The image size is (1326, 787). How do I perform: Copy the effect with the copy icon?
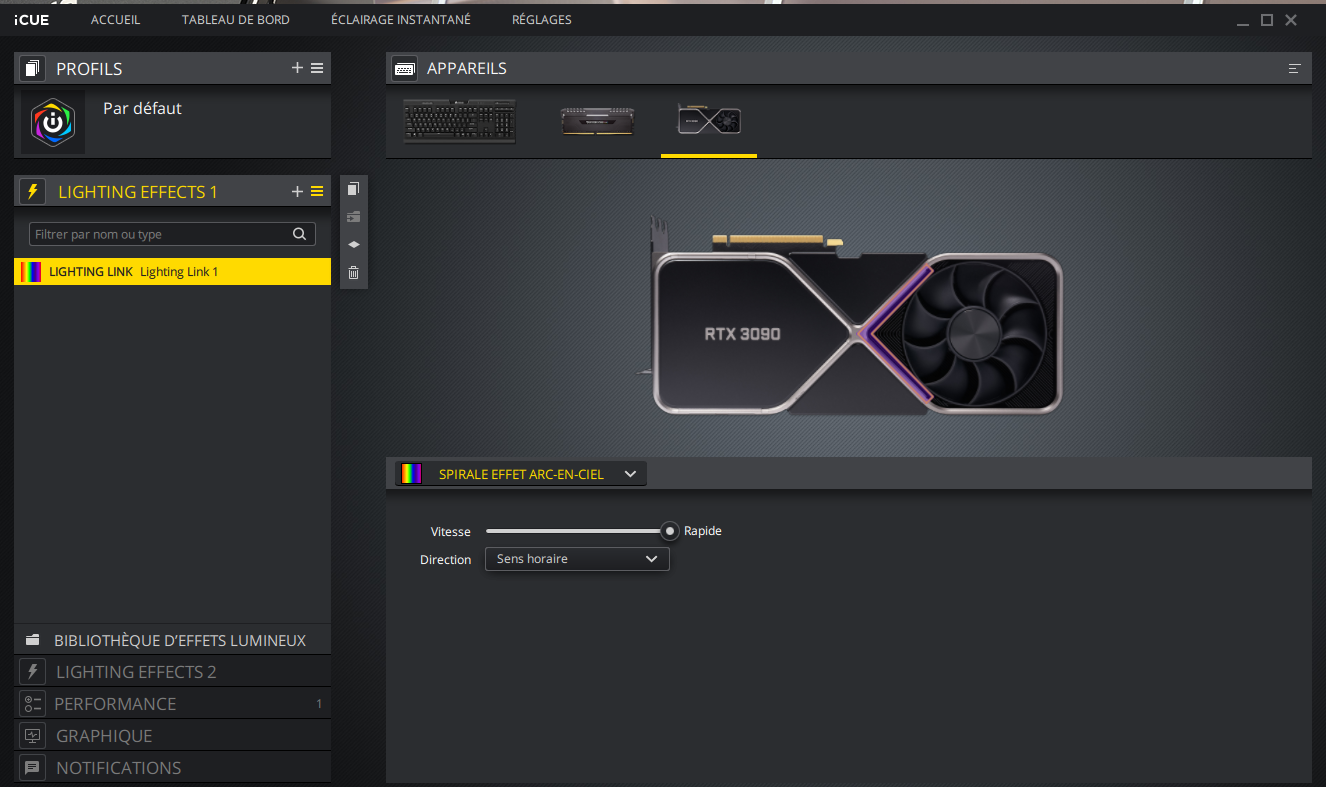(x=353, y=188)
